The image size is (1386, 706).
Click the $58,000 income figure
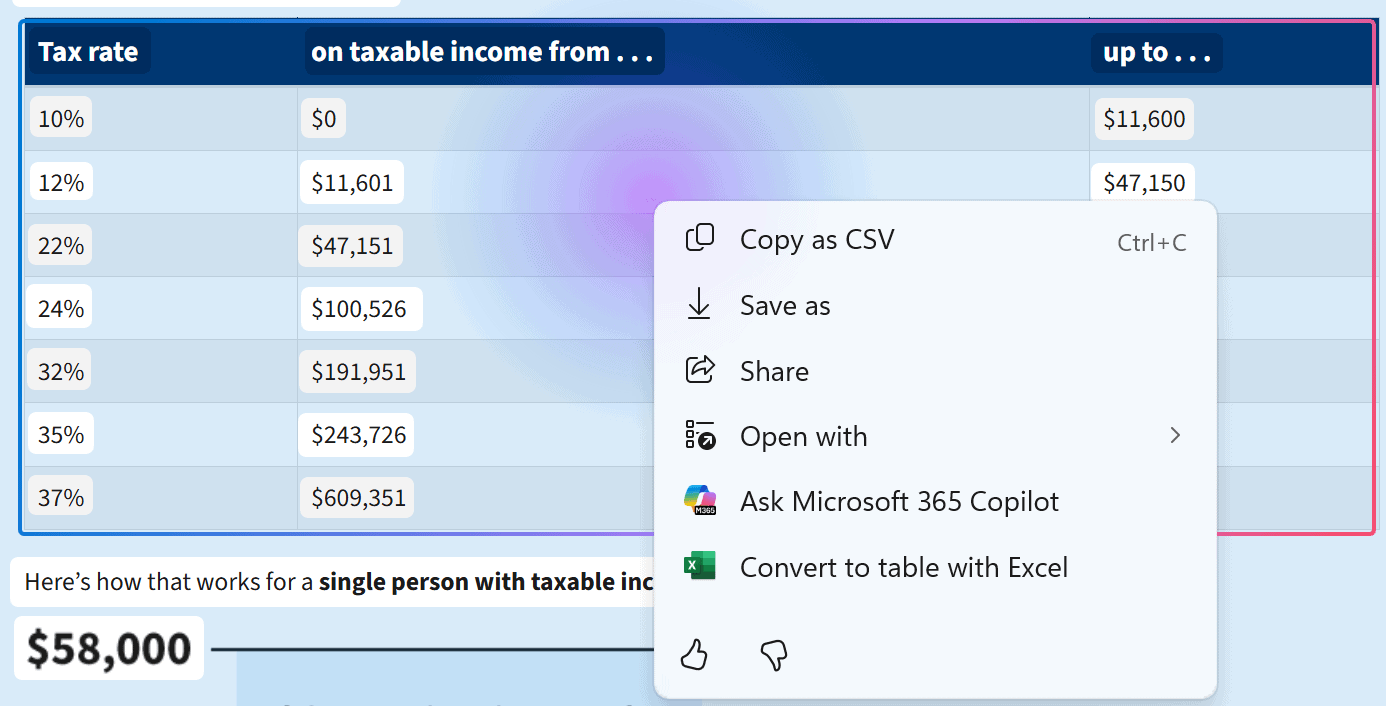108,648
